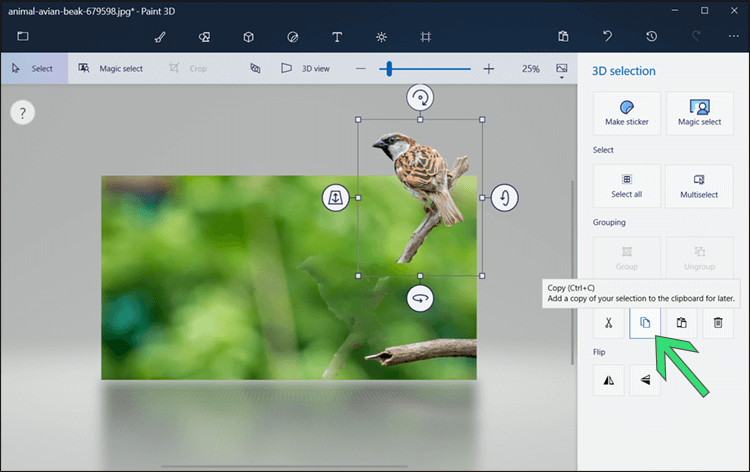This screenshot has height=472, width=750.
Task: Copy the selection using Copy icon
Action: 645,323
